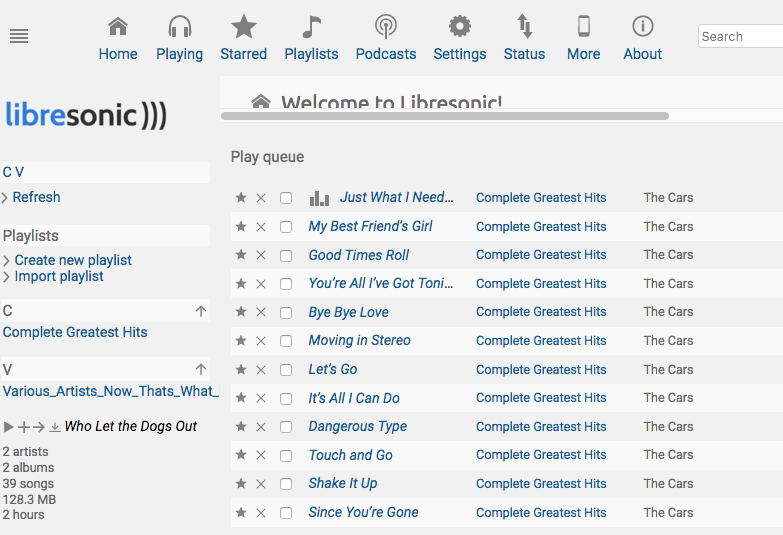Switch to the Playlists page
Screen dimensions: 783x535
coord(311,38)
